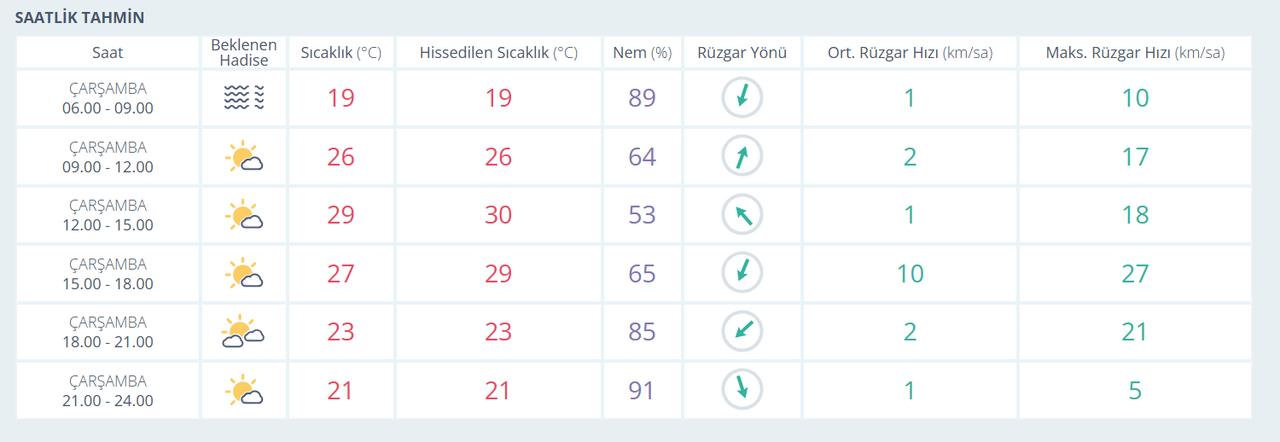Click wind direction arrow for 12.00 - 15.00
Viewport: 1280px width, 442px height.
[742, 215]
